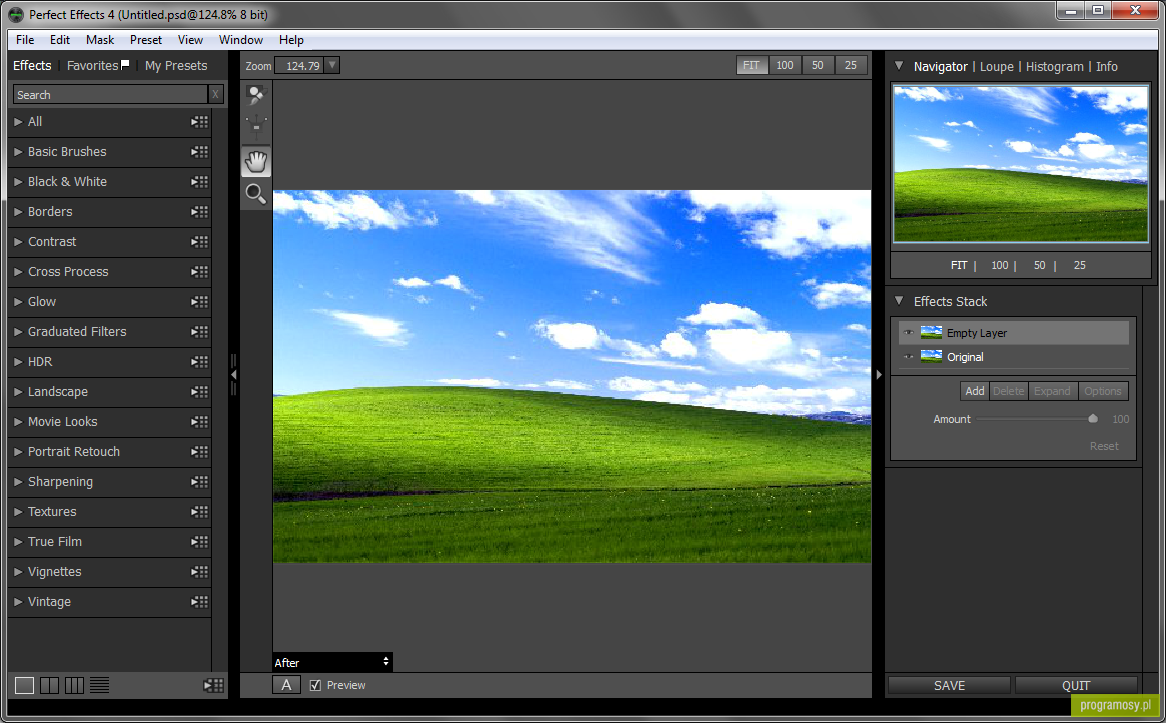Switch to the Histogram tab

coord(1054,66)
